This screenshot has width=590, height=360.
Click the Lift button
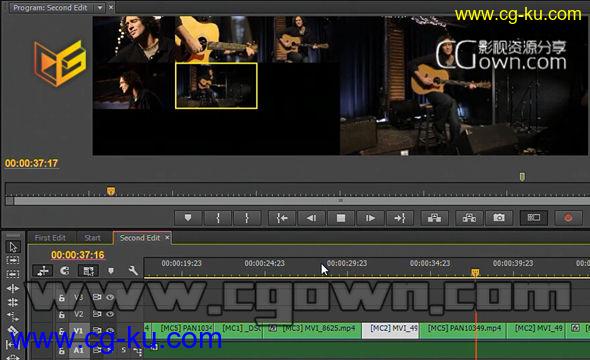pyautogui.click(x=434, y=218)
